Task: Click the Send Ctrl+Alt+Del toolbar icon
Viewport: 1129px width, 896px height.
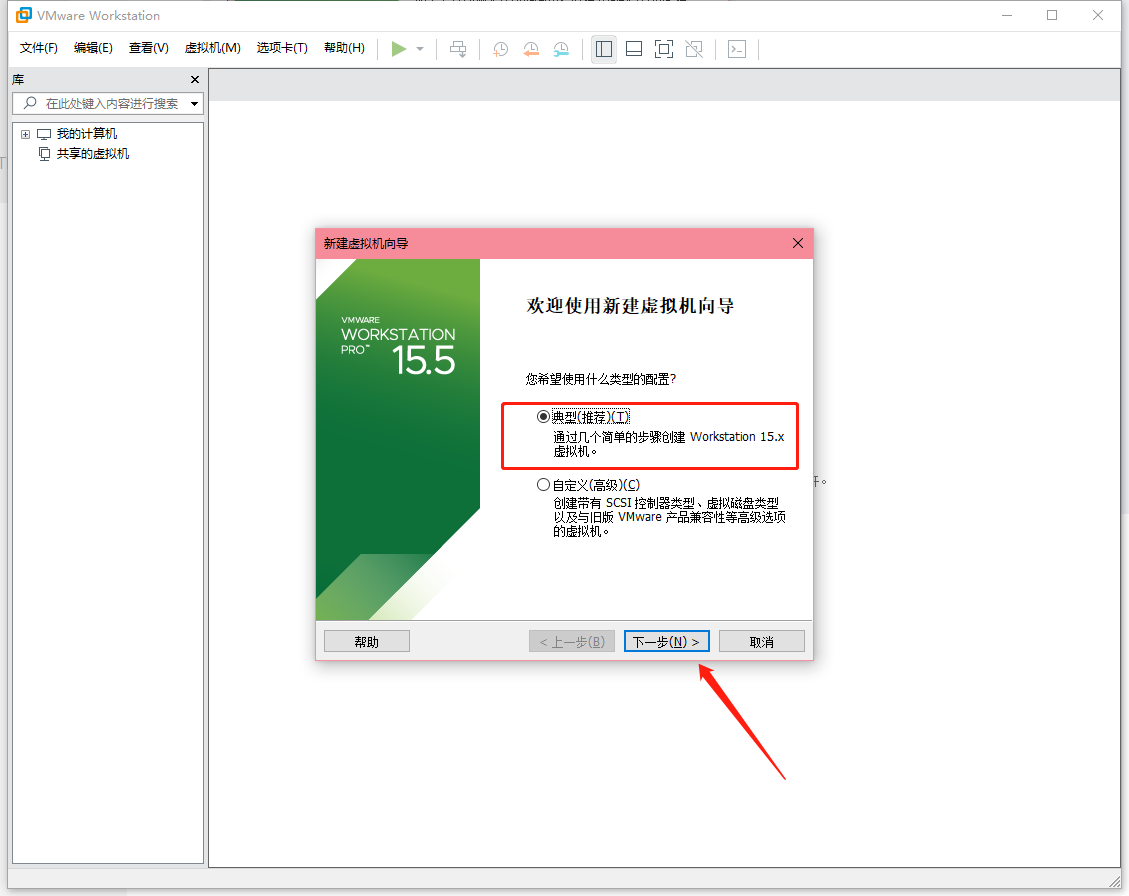Action: 458,49
